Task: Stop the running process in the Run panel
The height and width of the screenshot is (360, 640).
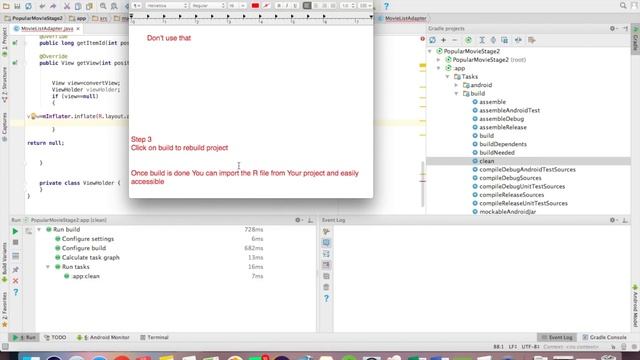Action: (16, 242)
